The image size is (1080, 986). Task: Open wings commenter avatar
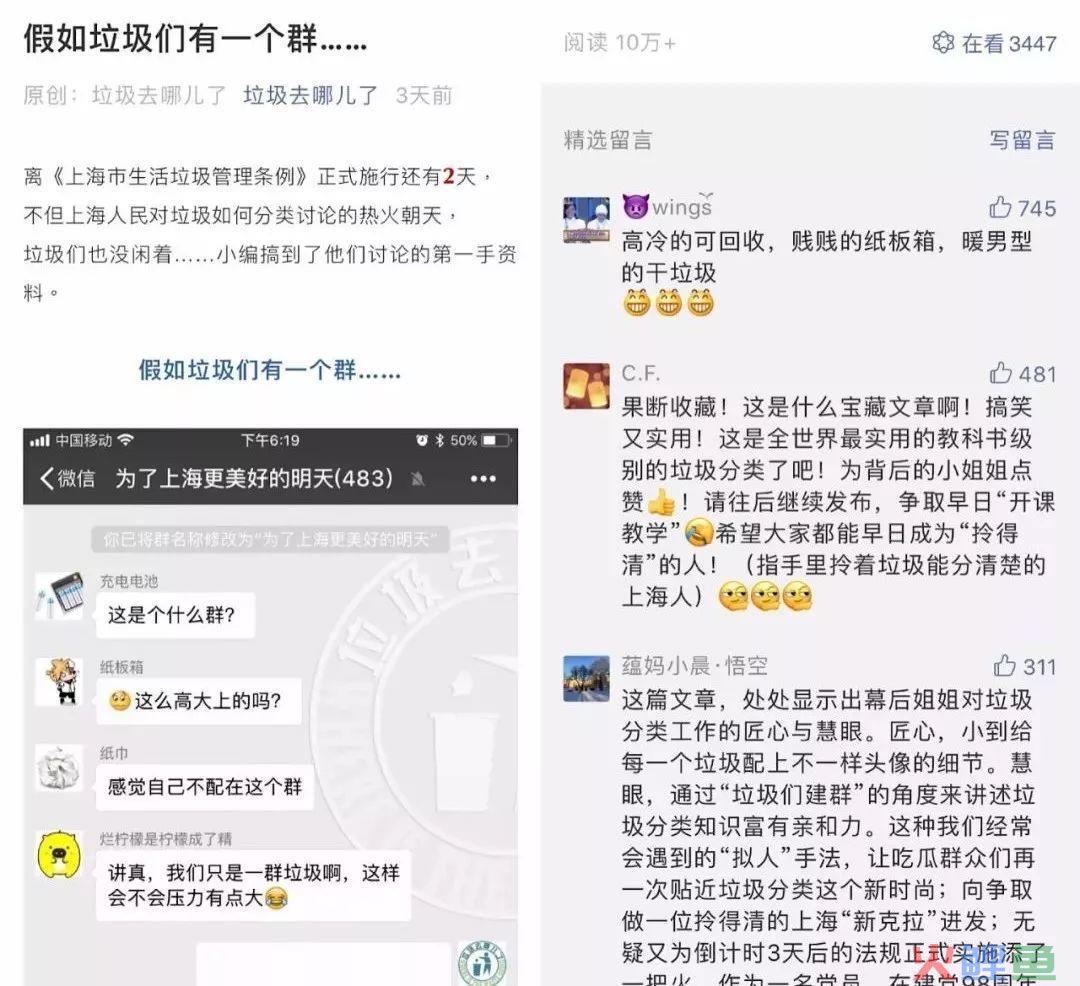point(586,220)
